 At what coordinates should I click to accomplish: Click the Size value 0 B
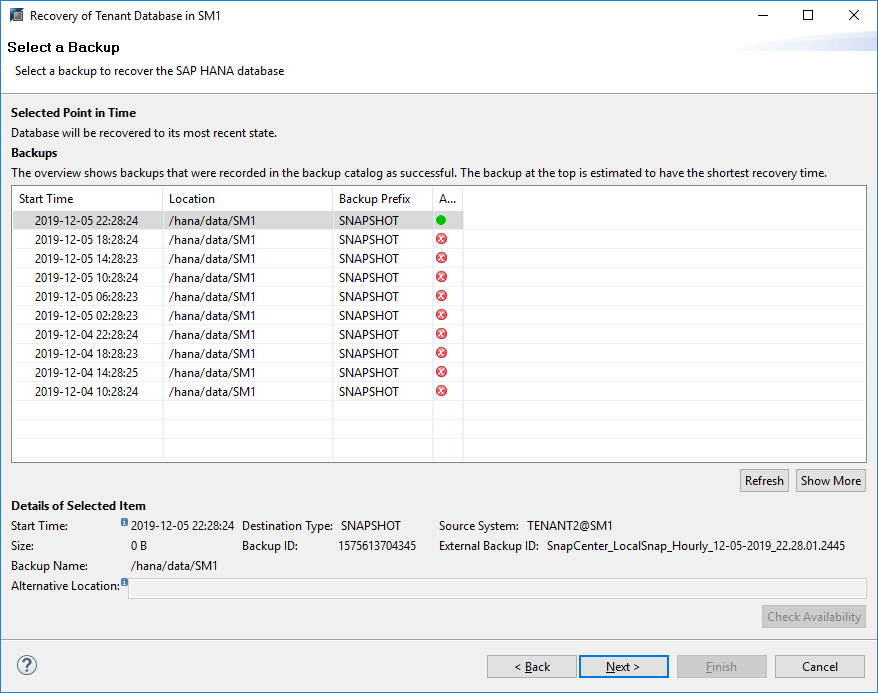point(139,546)
